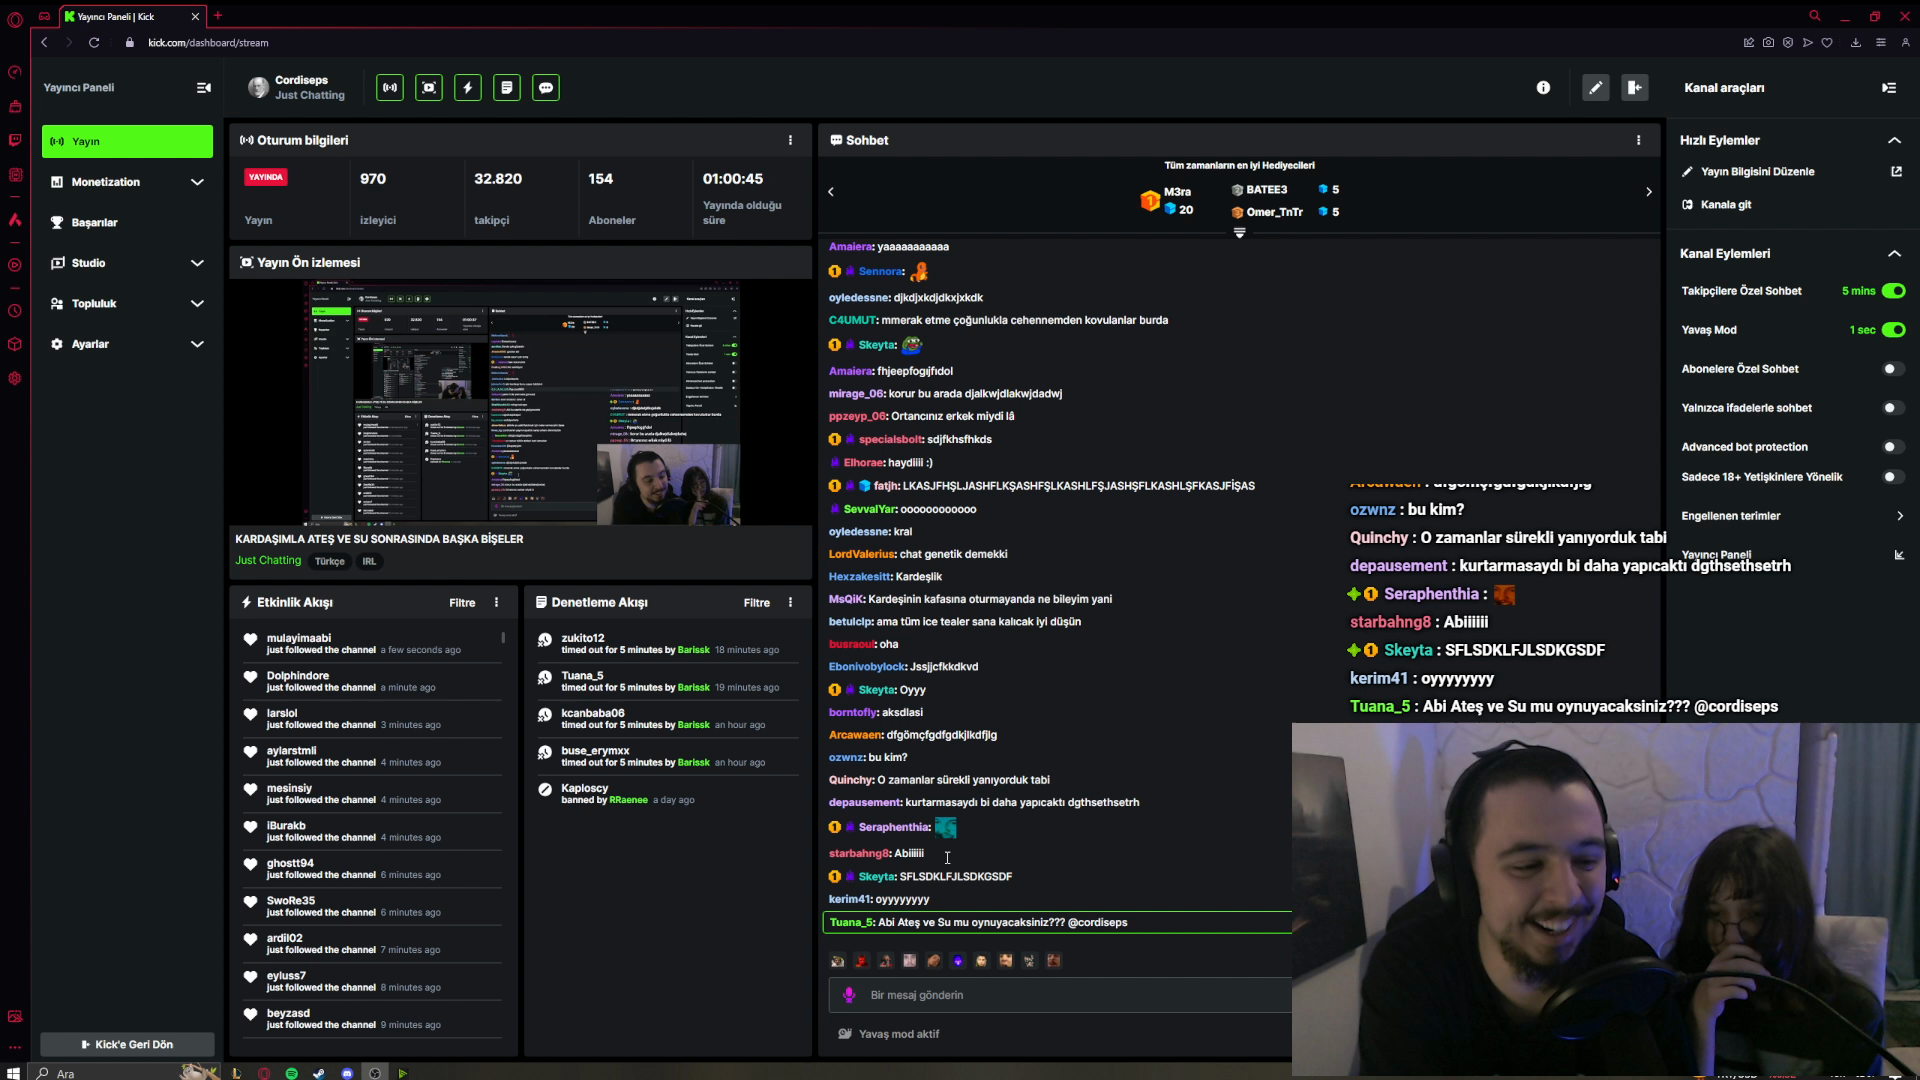
Task: Open Denetleme Akışı three-dot menu
Action: click(790, 602)
